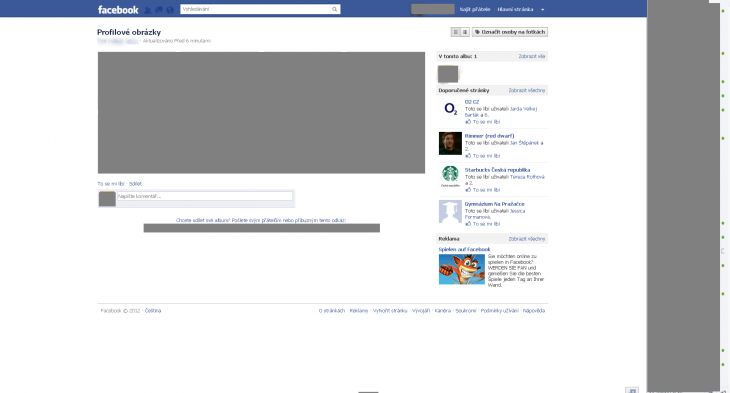Open messages icon in header
Screen dimensions: 730x393
click(x=159, y=10)
